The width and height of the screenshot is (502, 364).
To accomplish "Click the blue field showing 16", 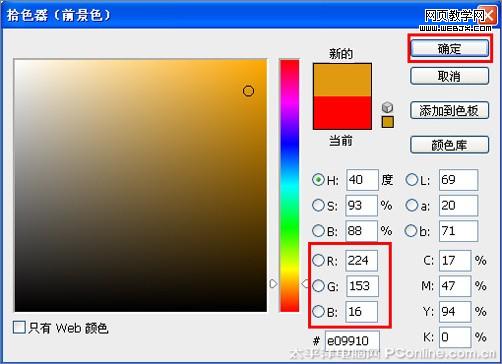I will 362,312.
